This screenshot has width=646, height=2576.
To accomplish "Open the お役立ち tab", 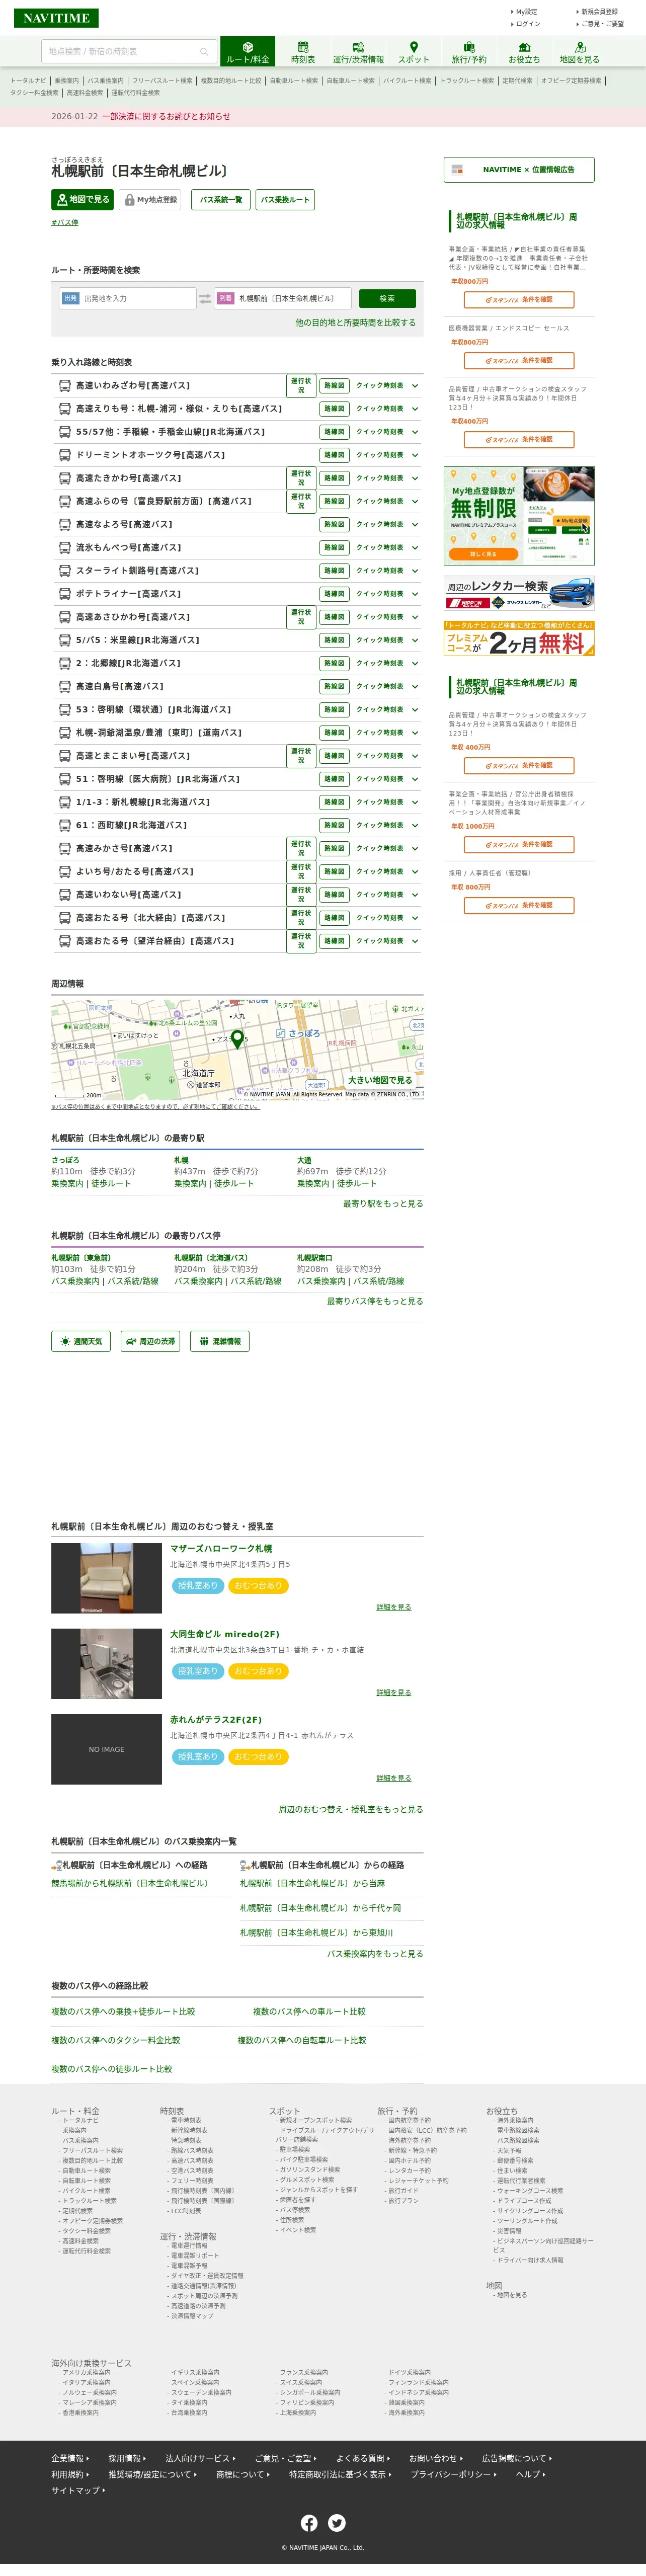I will (x=524, y=52).
